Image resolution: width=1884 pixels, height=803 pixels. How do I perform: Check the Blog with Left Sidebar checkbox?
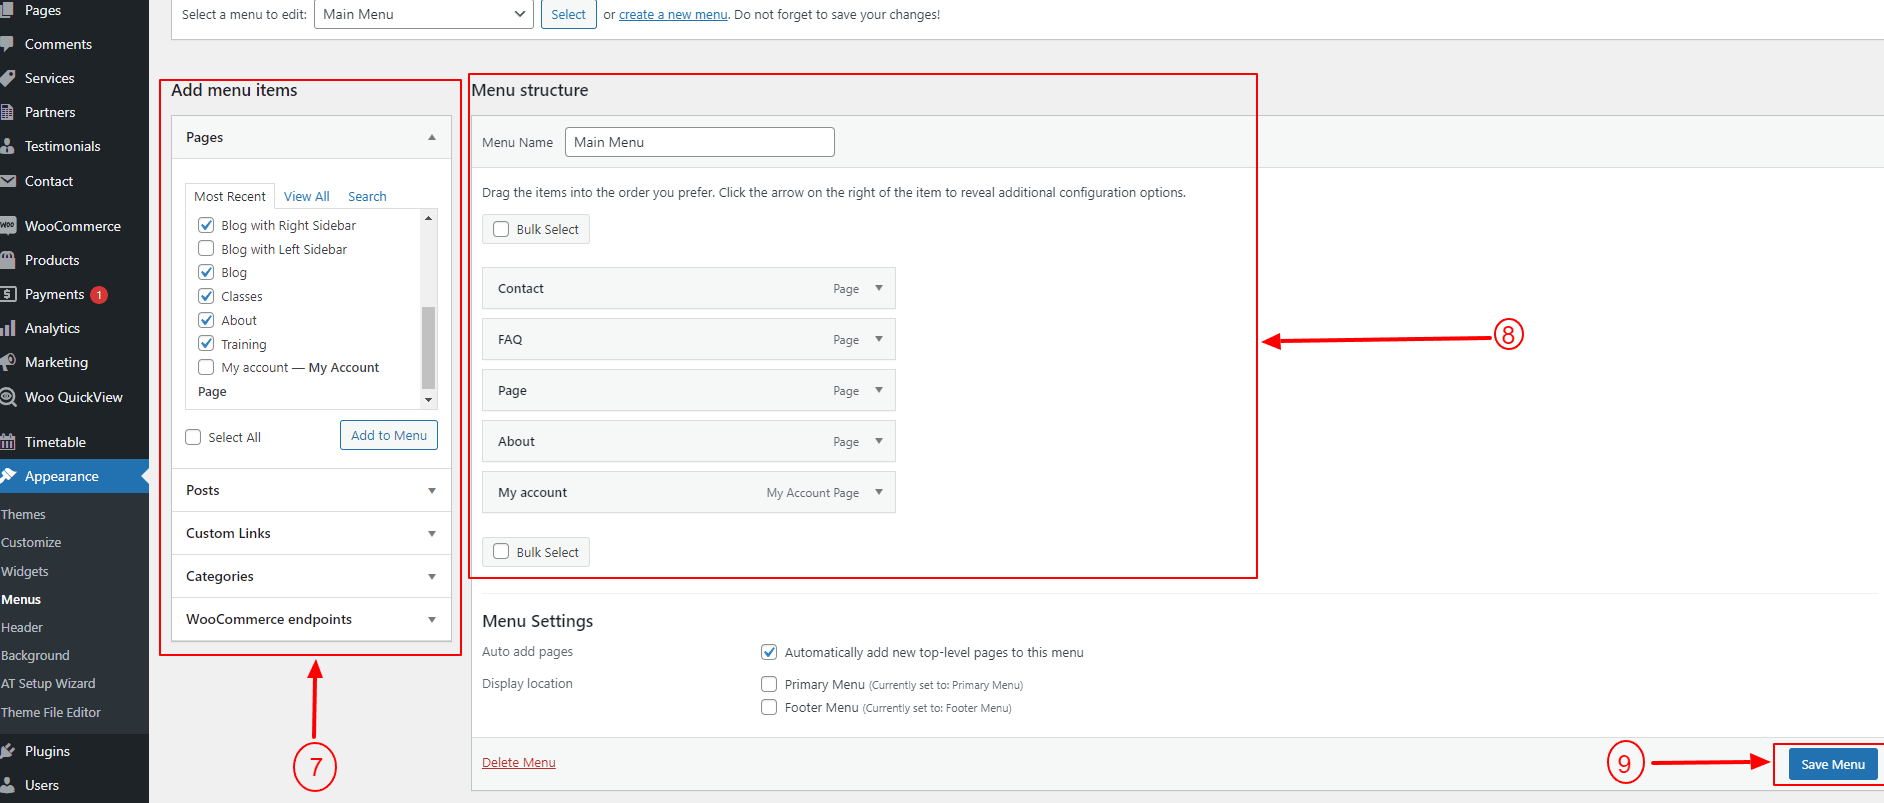(206, 249)
